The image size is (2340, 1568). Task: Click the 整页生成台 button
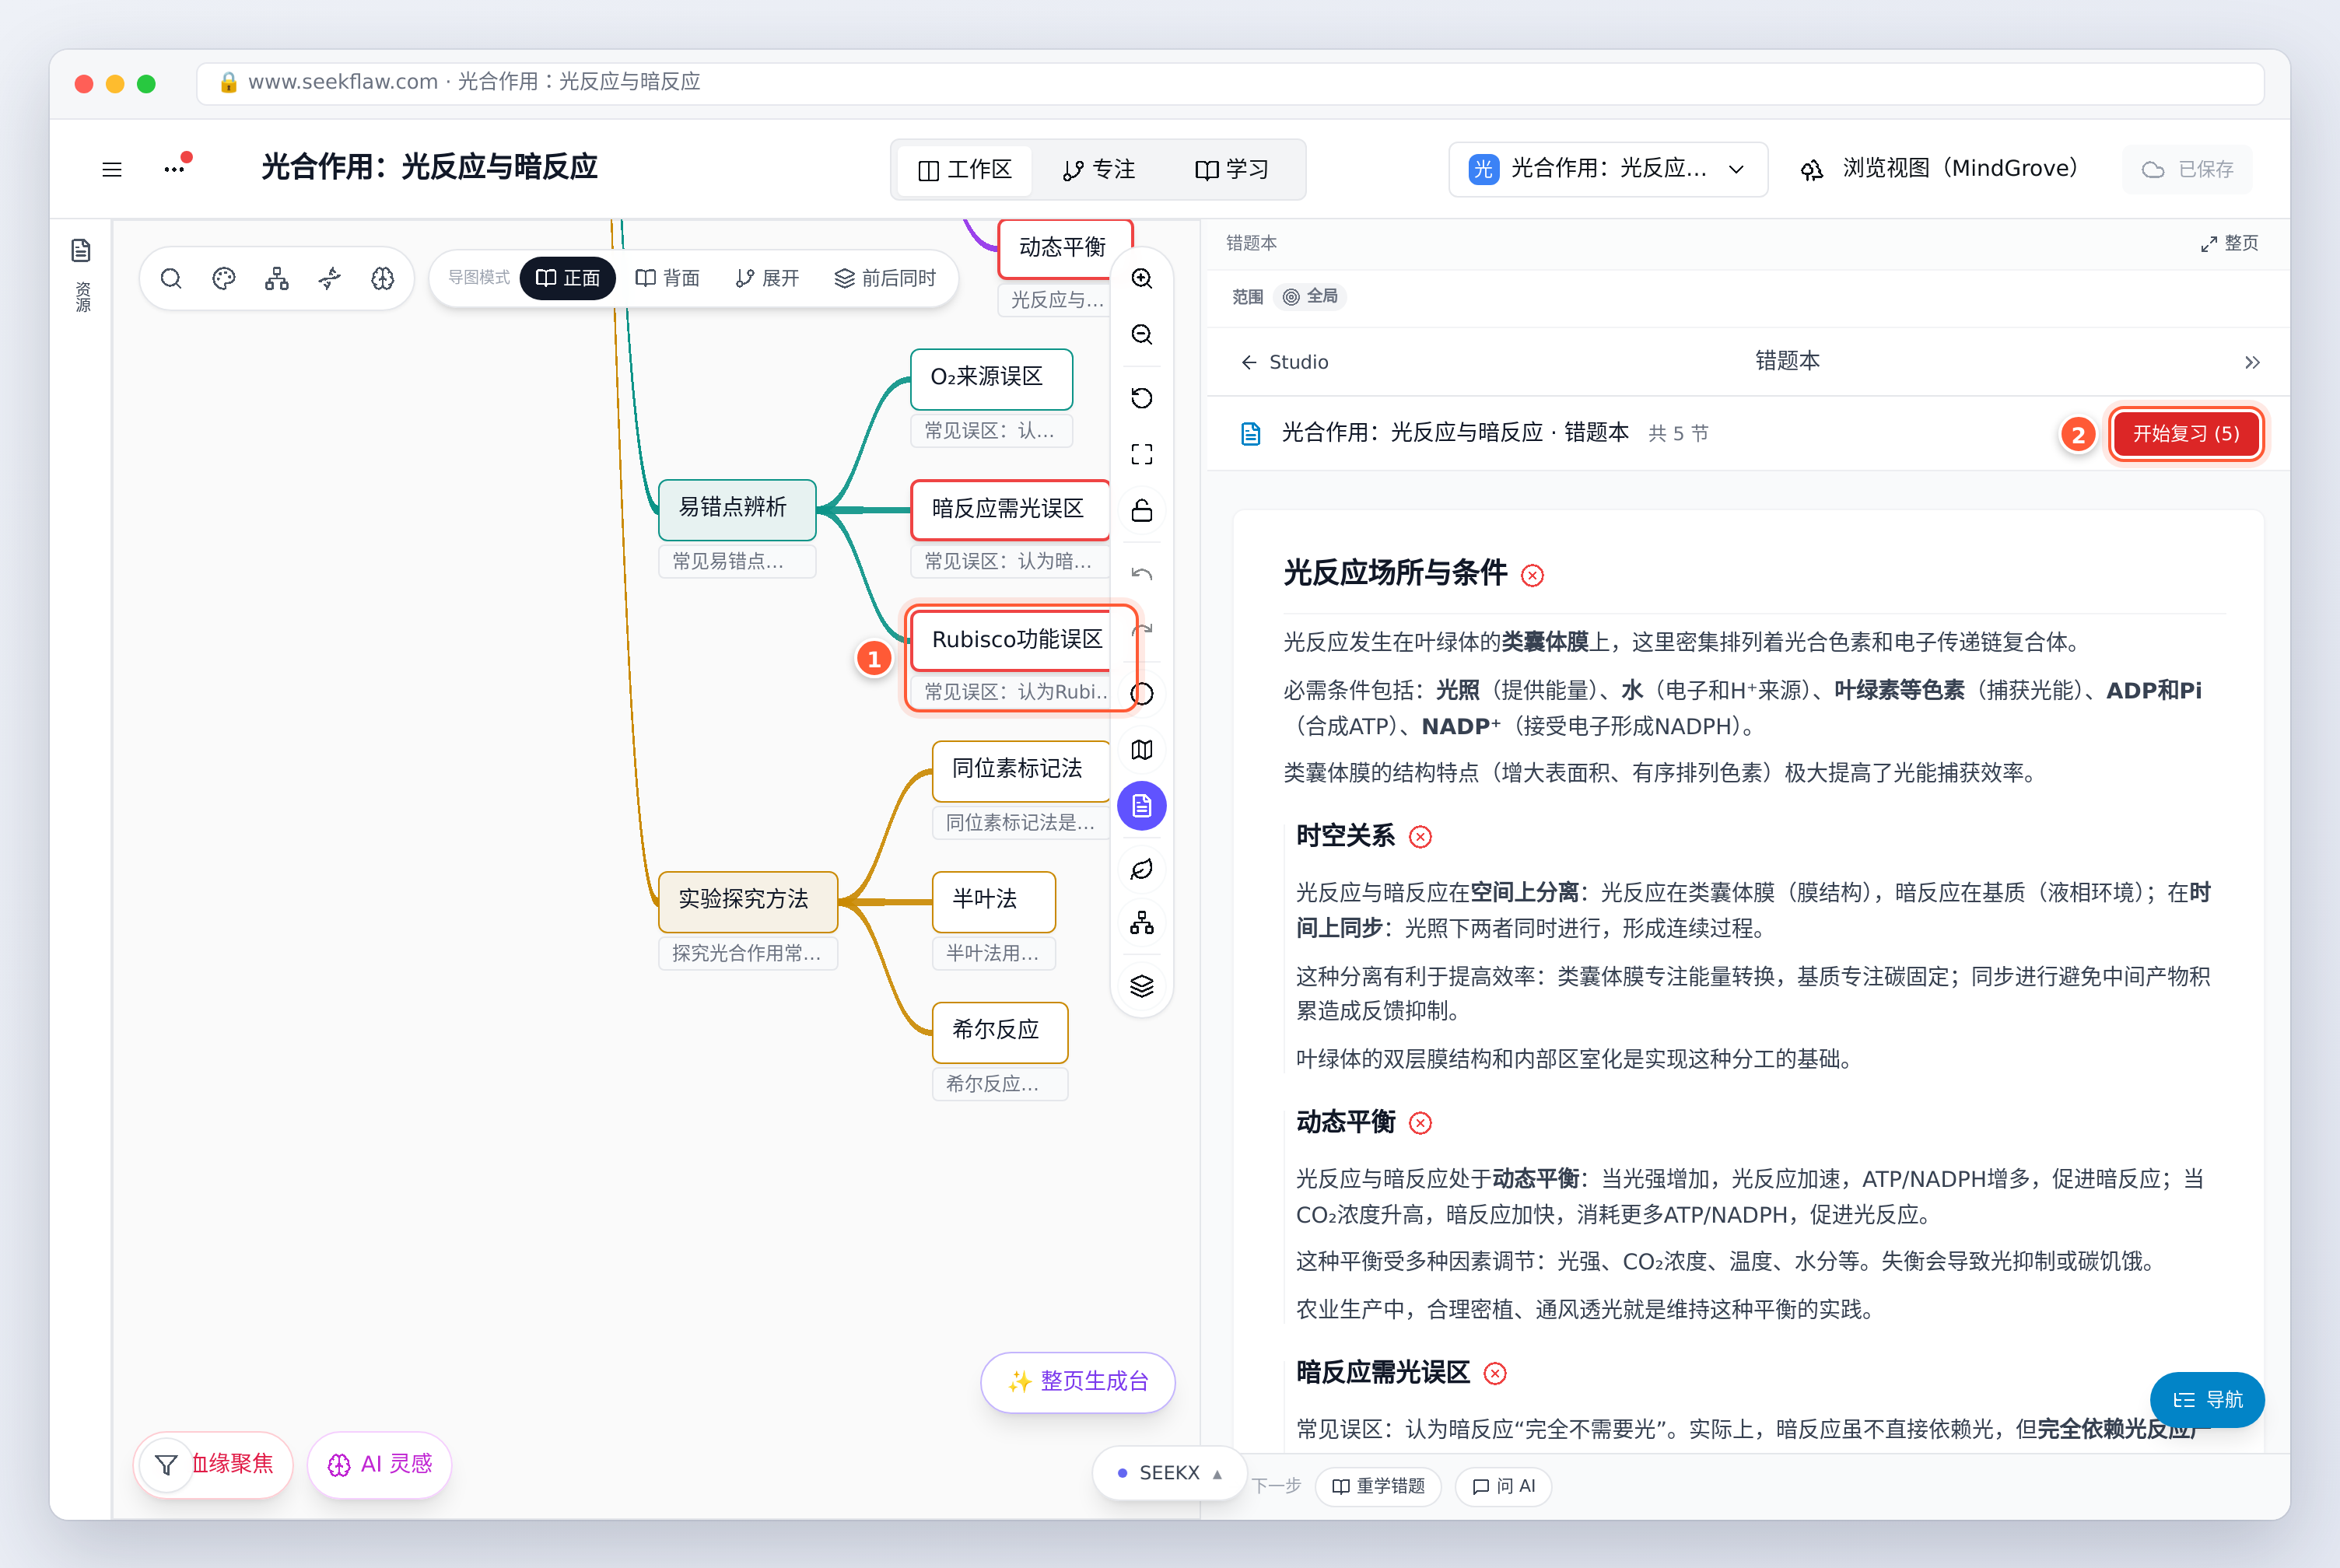(x=1078, y=1381)
